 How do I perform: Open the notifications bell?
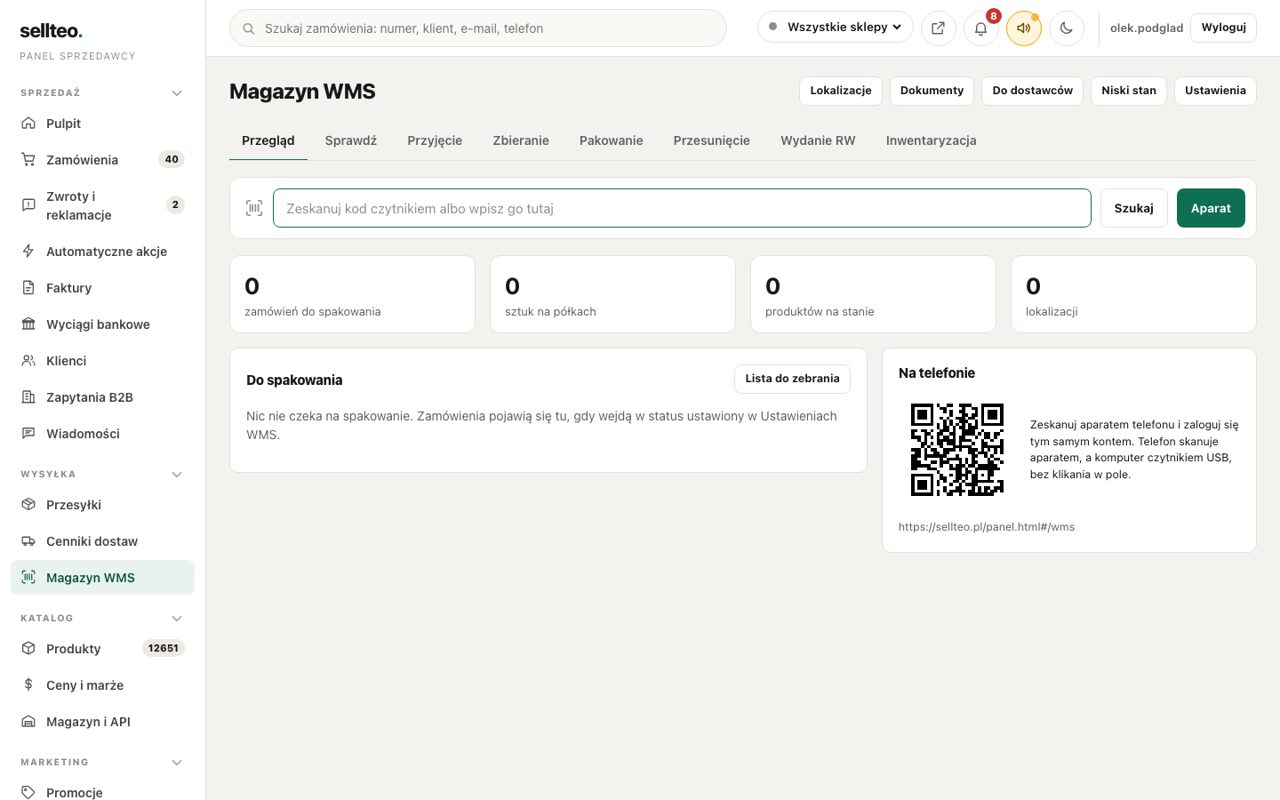click(x=981, y=28)
